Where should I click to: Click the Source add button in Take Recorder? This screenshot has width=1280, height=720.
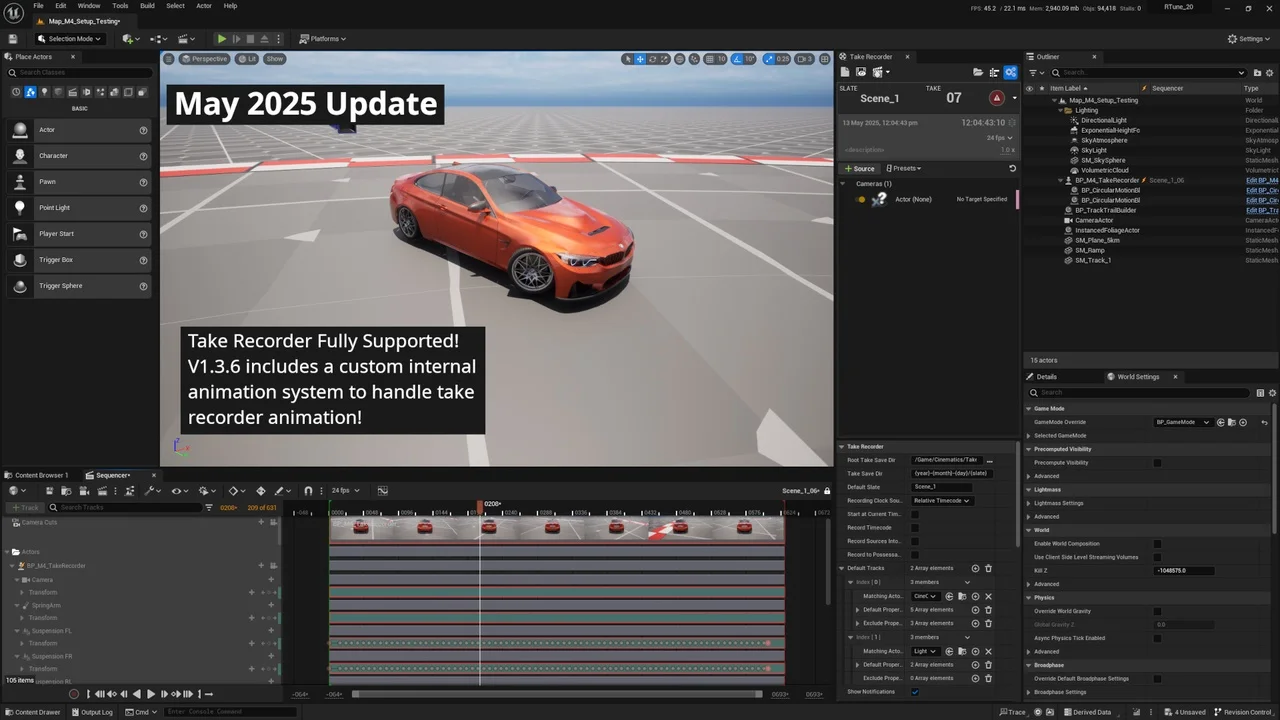coord(859,169)
